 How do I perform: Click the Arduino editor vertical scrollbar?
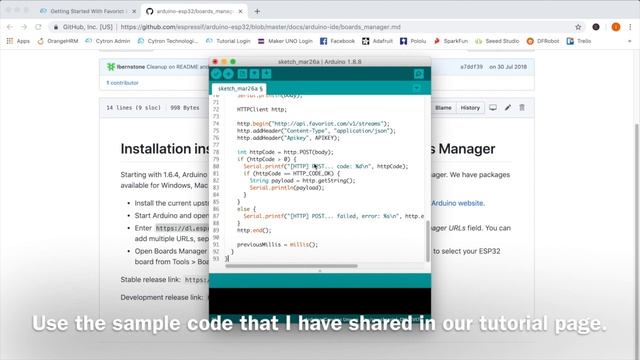pos(427,241)
